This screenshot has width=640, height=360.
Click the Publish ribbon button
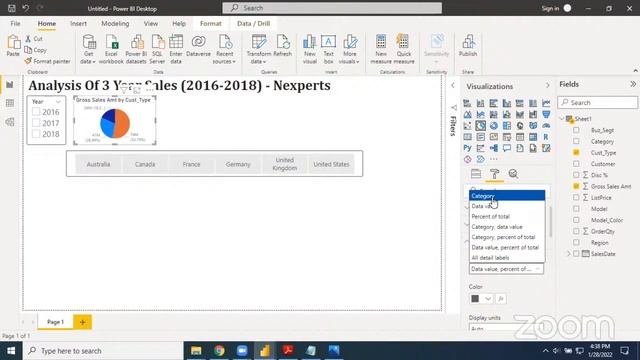pyautogui.click(x=468, y=46)
